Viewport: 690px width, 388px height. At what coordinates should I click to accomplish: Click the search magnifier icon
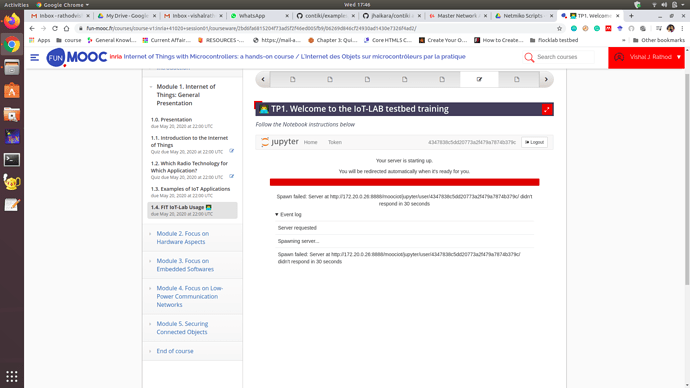coord(529,57)
